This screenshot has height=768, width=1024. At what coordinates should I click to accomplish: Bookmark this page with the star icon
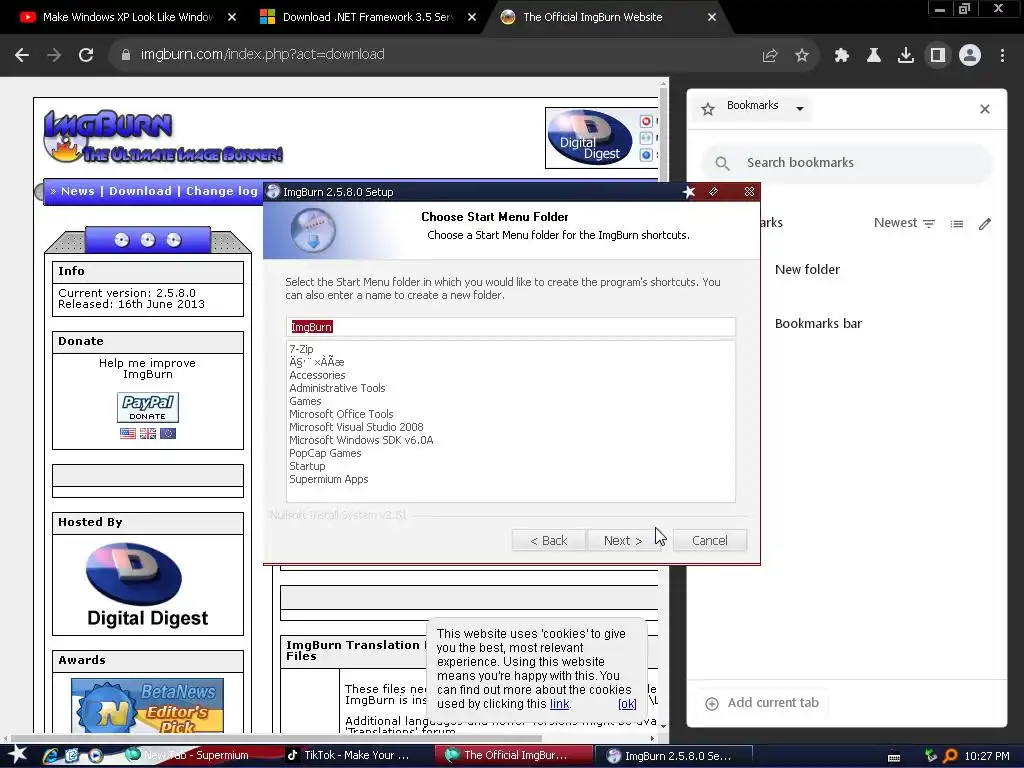(x=802, y=56)
